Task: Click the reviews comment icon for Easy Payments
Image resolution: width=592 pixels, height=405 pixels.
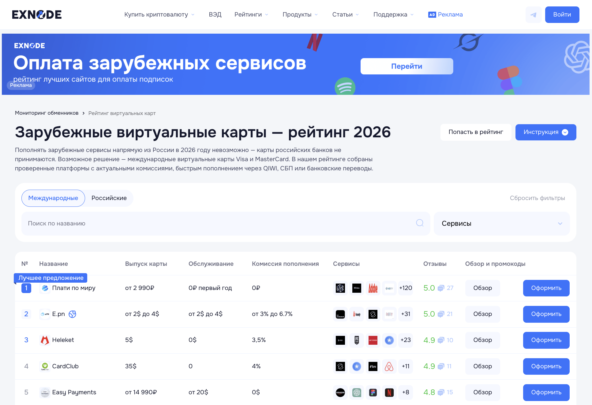Action: [x=441, y=392]
